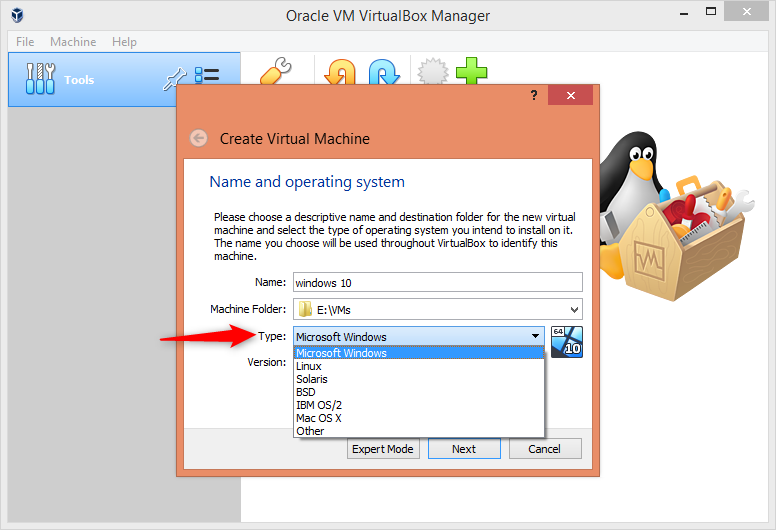776x530 pixels.
Task: Click the yellow folder icon in Machine Folder
Action: click(305, 309)
